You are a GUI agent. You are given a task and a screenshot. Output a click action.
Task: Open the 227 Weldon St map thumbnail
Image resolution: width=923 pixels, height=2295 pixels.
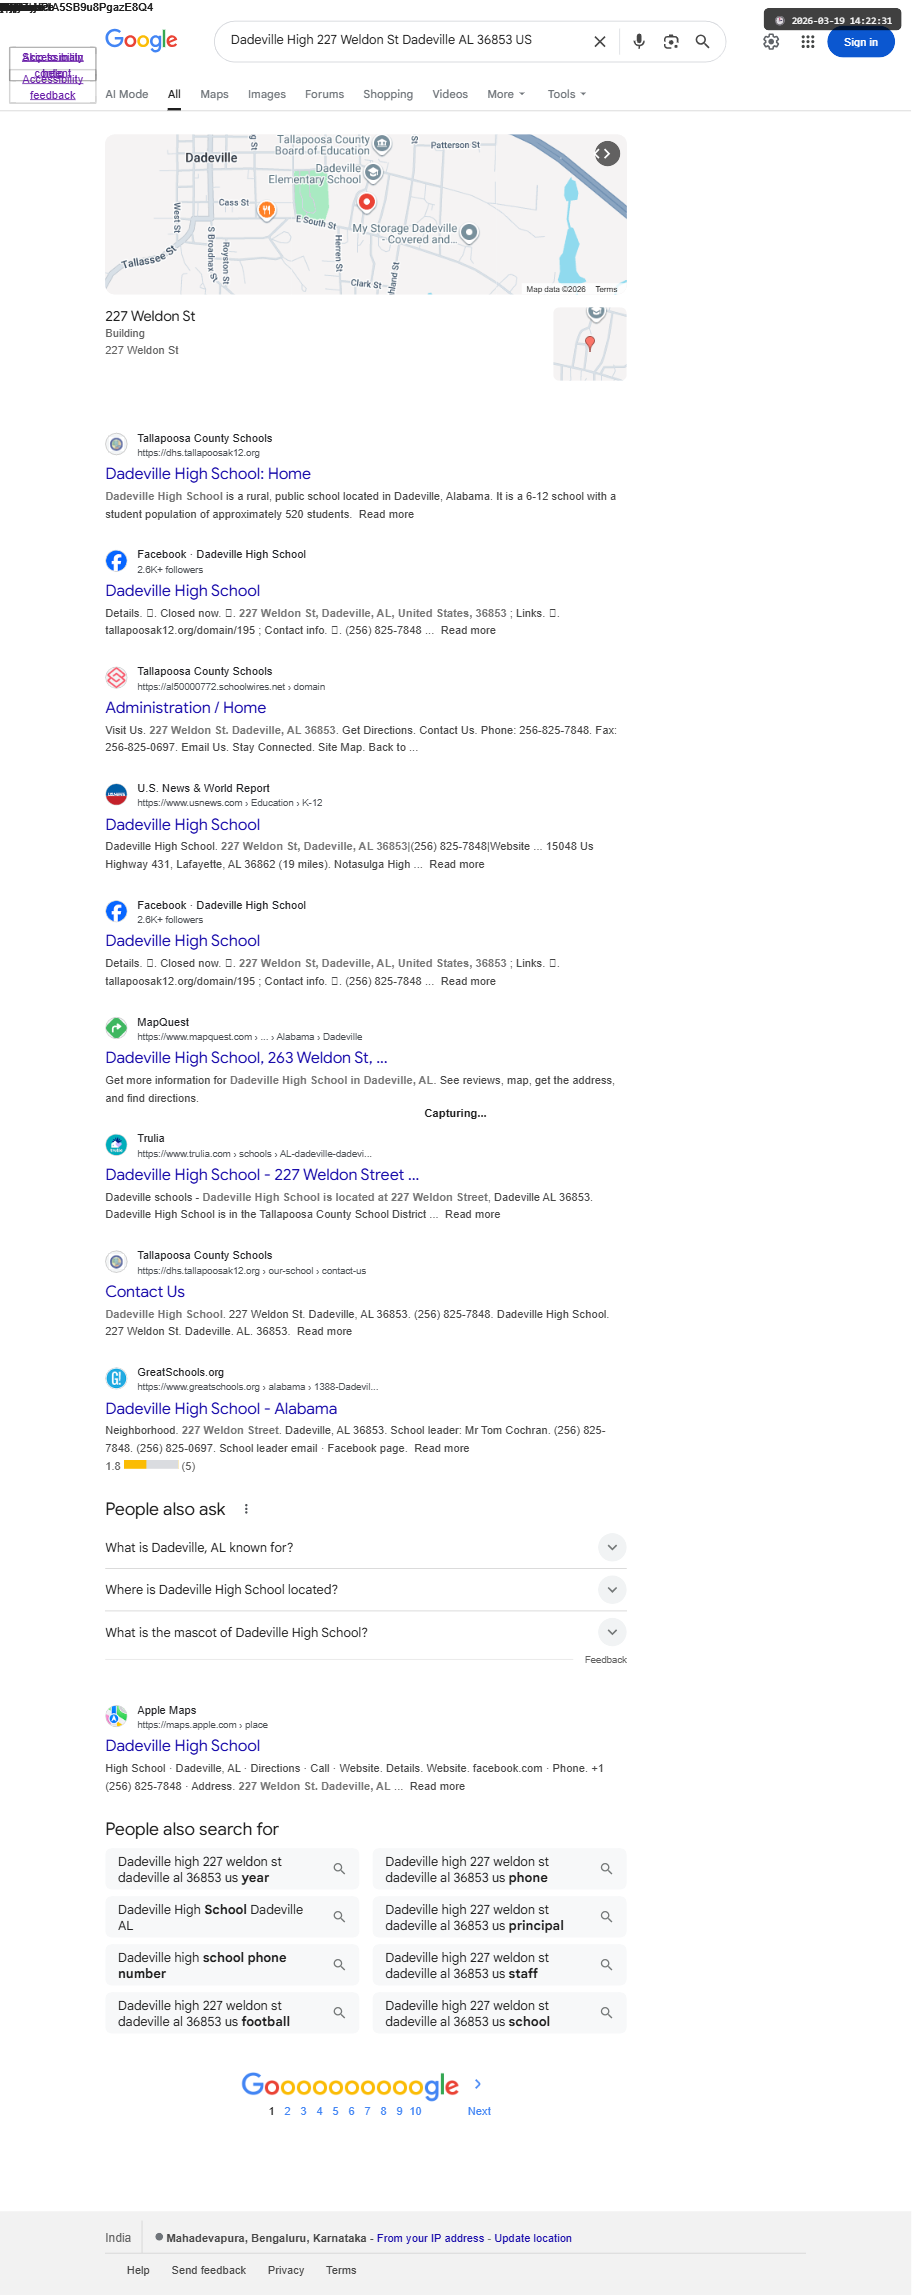tap(590, 344)
